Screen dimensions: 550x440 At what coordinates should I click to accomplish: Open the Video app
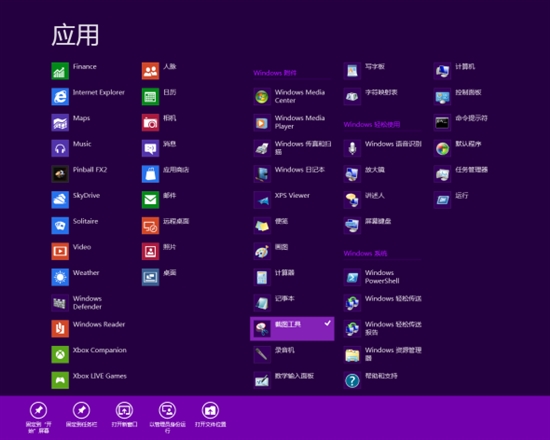coord(72,251)
